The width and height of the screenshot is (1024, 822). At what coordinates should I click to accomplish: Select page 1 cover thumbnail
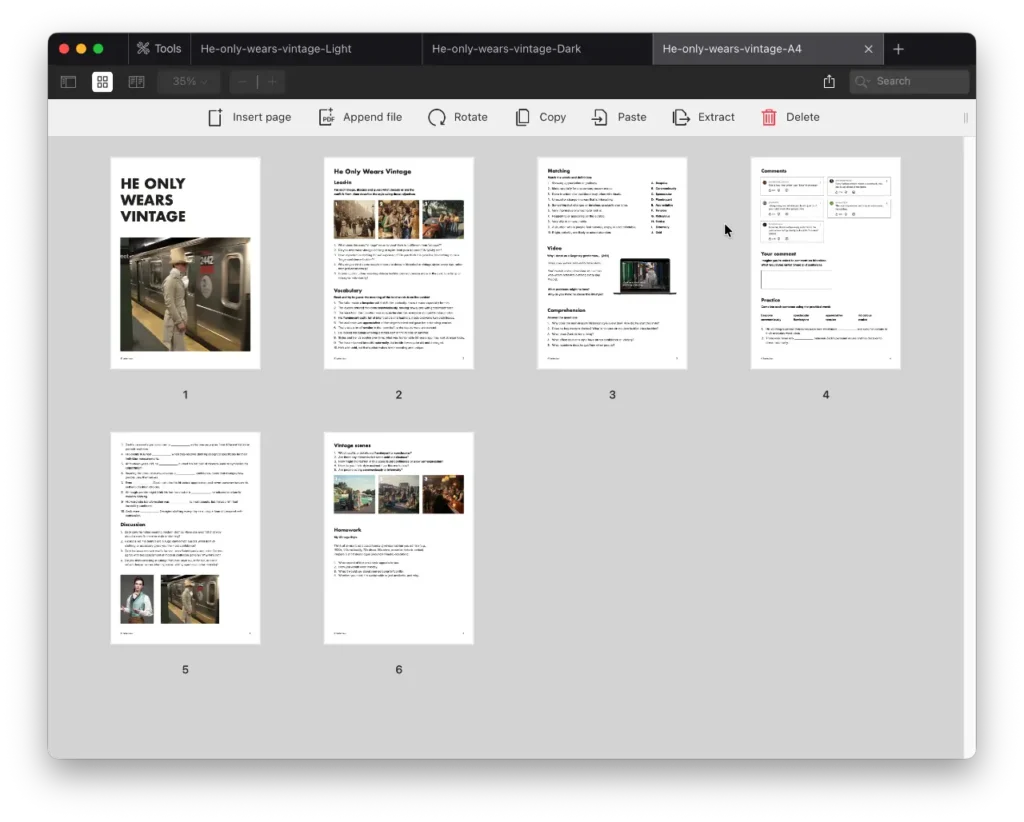185,263
